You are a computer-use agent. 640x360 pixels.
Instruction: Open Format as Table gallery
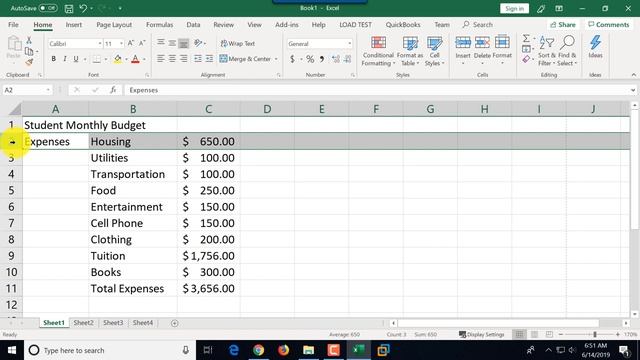tap(410, 51)
